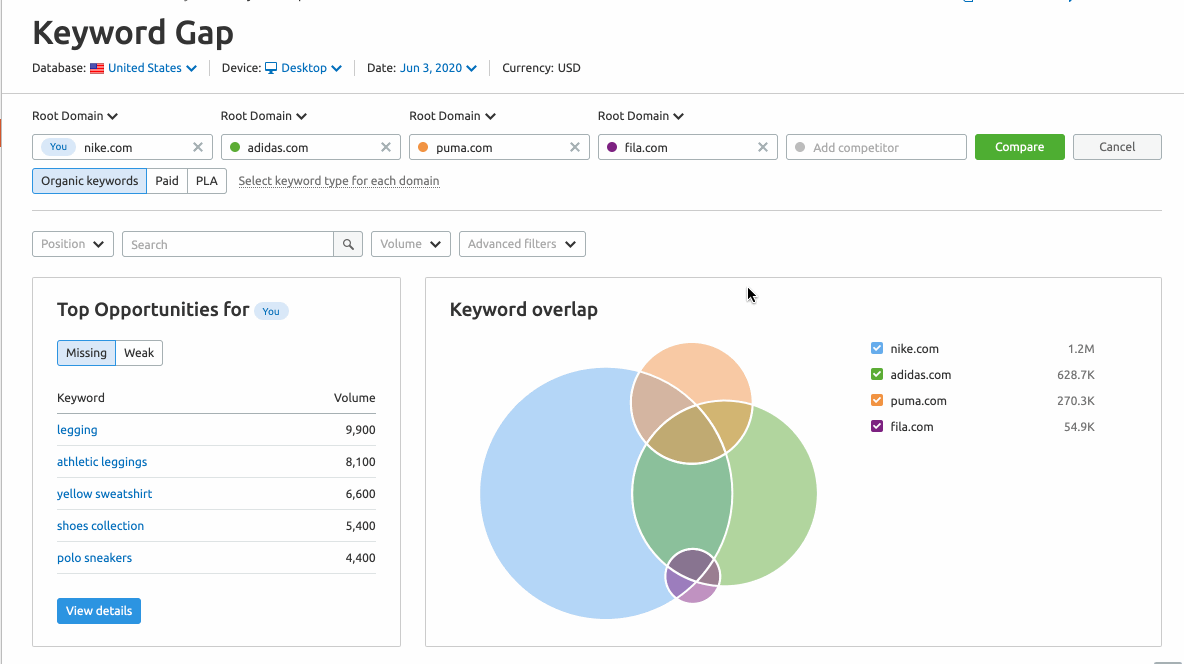This screenshot has width=1184, height=664.
Task: Click the search magnifier icon button
Action: point(348,244)
